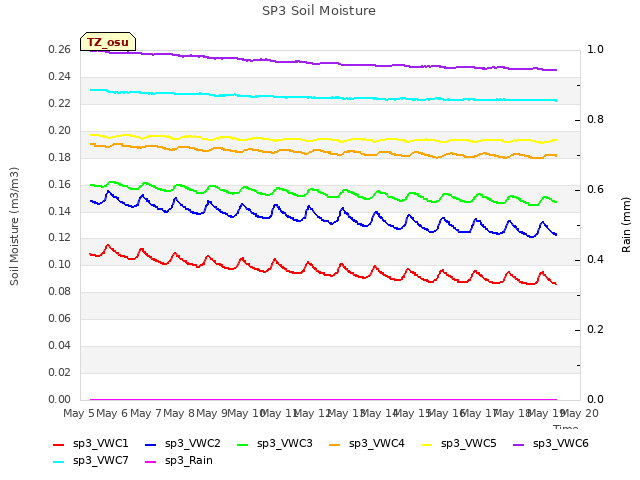Click the blue sp3_VWC2 legend swatch

151,444
